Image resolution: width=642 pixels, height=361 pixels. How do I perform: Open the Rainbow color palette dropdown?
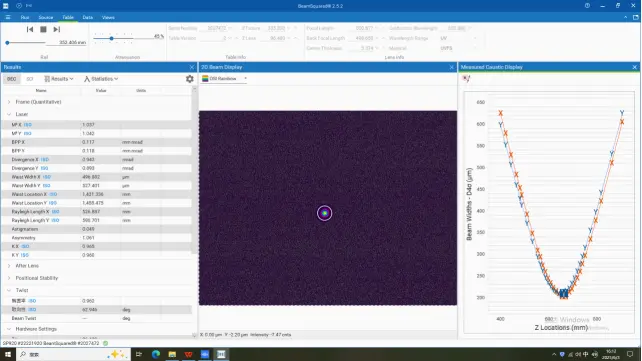224,79
